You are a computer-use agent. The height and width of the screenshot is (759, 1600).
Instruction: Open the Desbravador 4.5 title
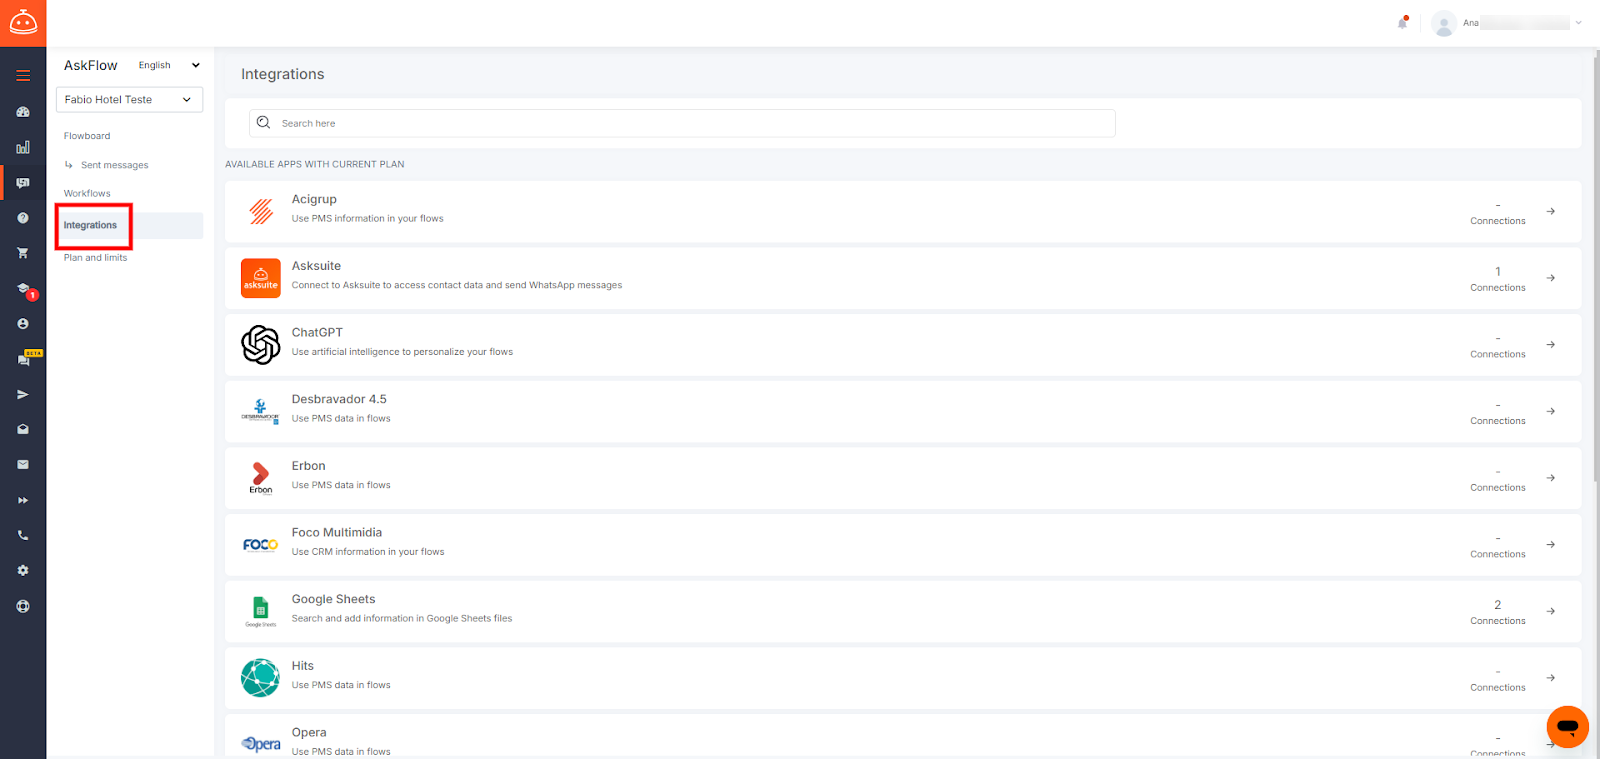(339, 399)
